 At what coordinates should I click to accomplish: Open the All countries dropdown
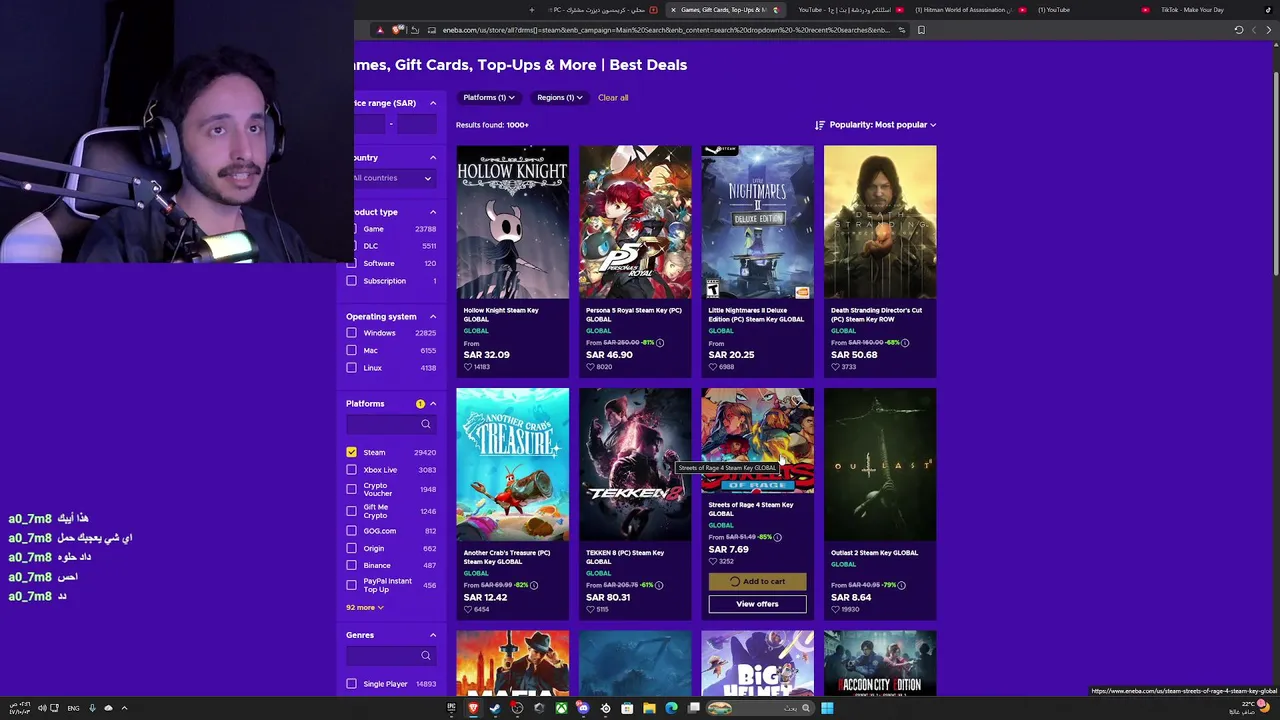tap(392, 178)
